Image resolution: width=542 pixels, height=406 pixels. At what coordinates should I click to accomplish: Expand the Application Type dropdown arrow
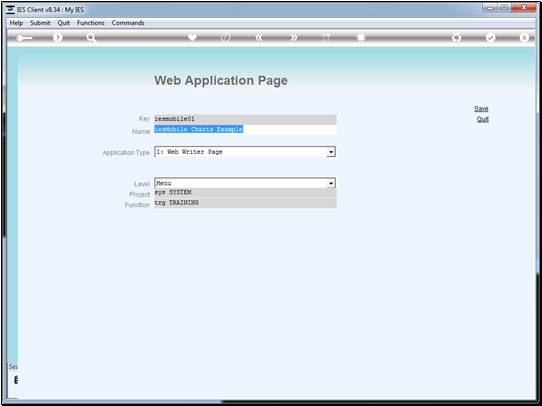[331, 152]
